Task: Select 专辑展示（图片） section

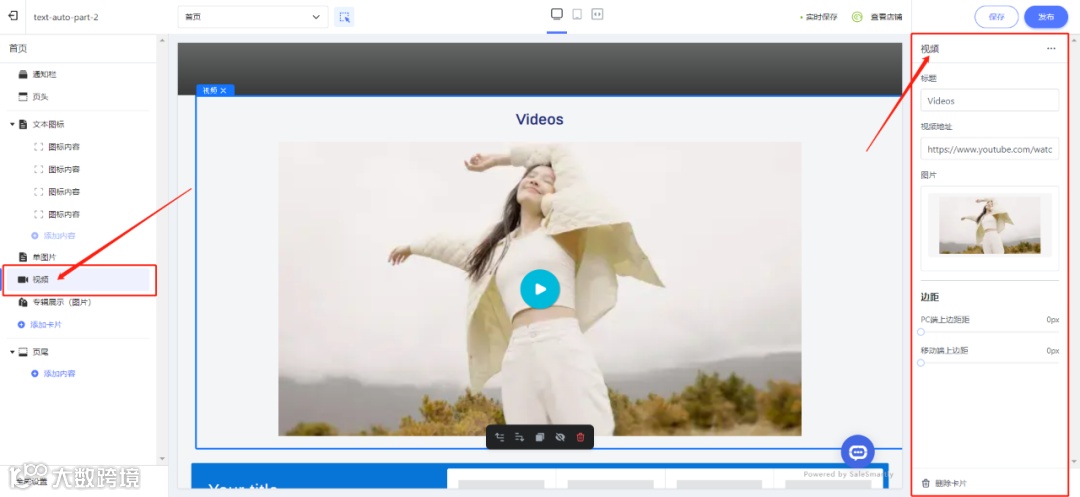Action: pyautogui.click(x=62, y=302)
